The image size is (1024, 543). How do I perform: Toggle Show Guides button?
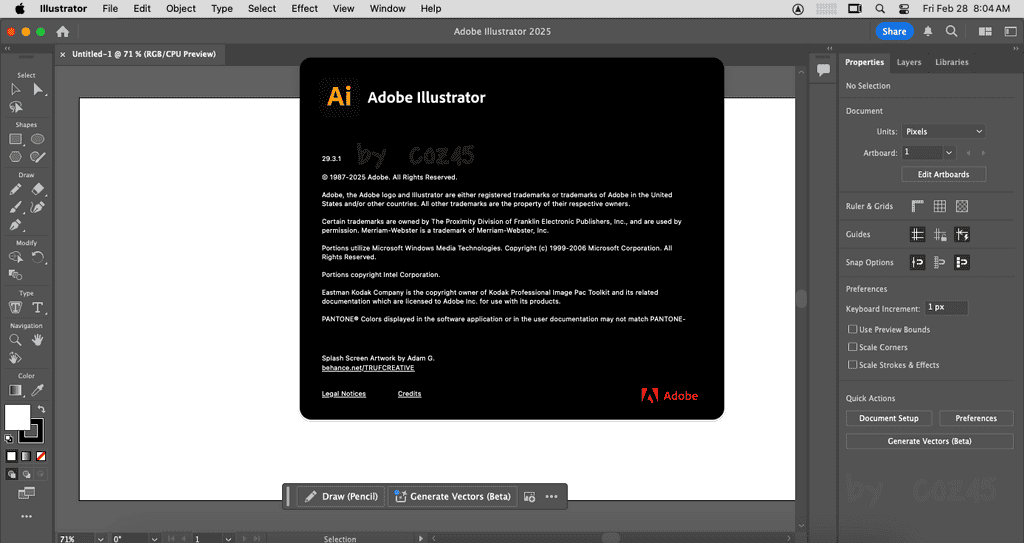[918, 235]
